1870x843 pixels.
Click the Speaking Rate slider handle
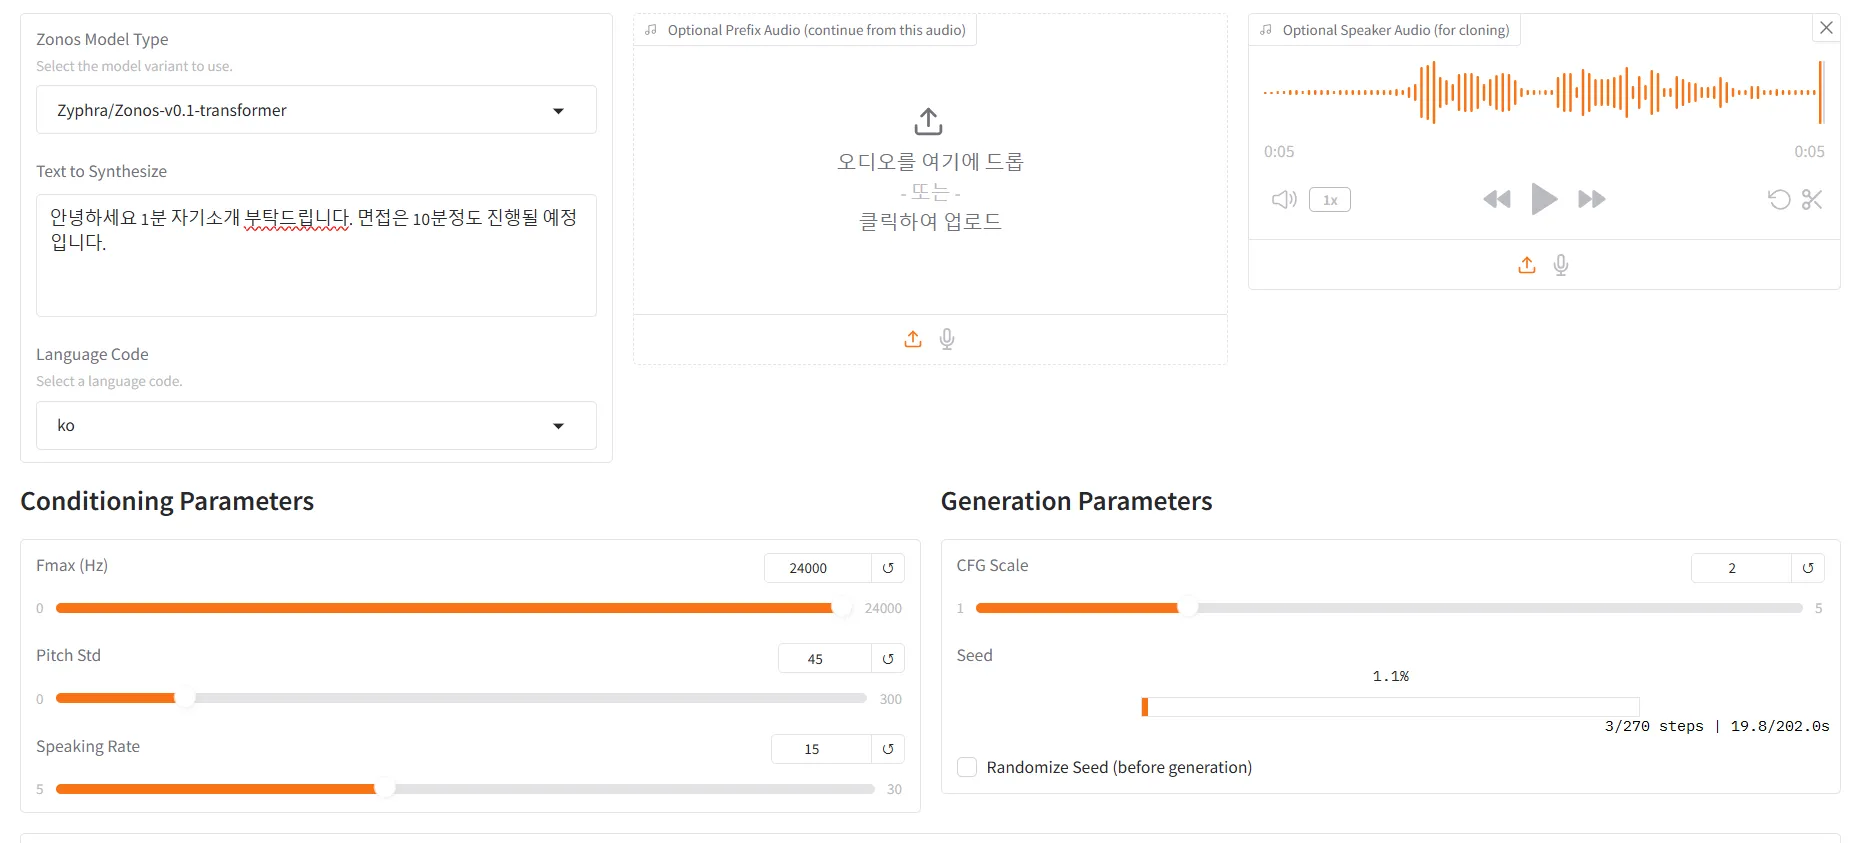click(x=385, y=789)
